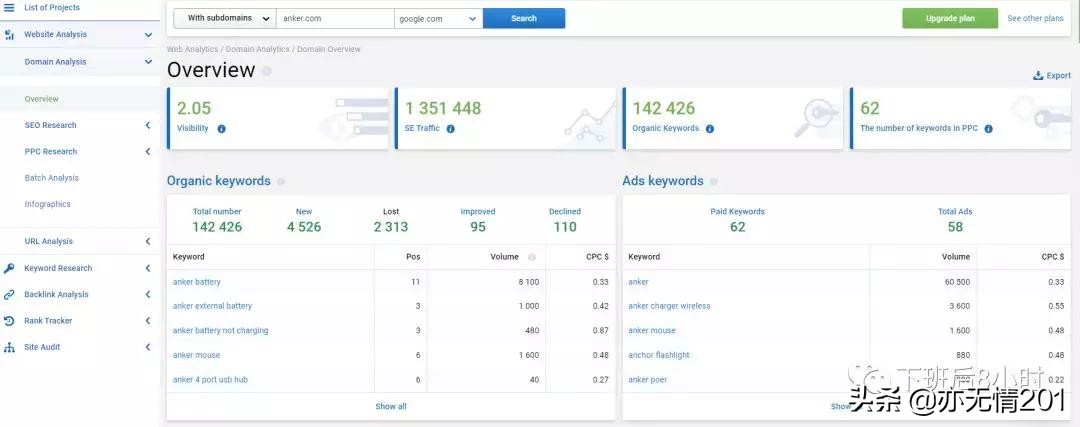Expand the Backlink Analysis chevron
The height and width of the screenshot is (427, 1080).
point(148,294)
